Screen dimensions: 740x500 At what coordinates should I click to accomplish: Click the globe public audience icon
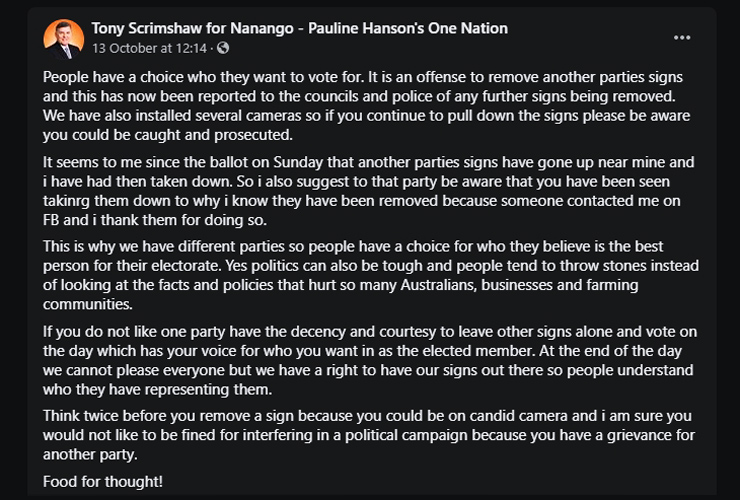[222, 48]
